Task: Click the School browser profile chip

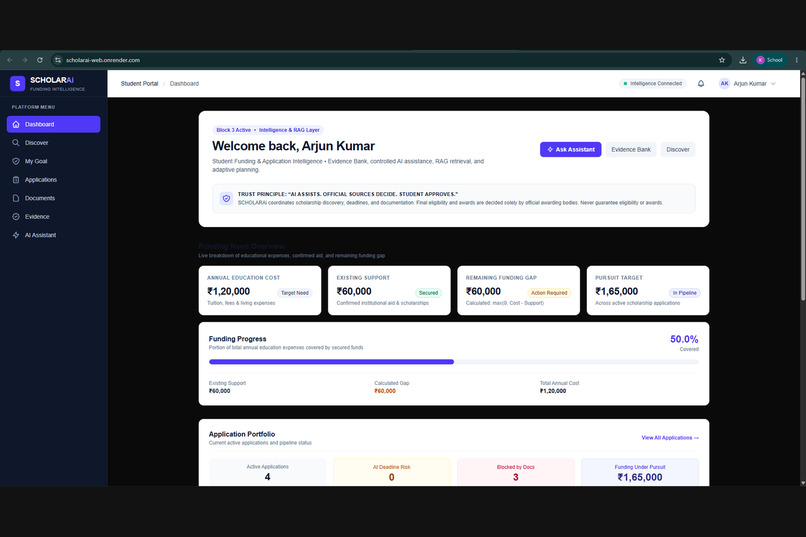Action: coord(770,60)
